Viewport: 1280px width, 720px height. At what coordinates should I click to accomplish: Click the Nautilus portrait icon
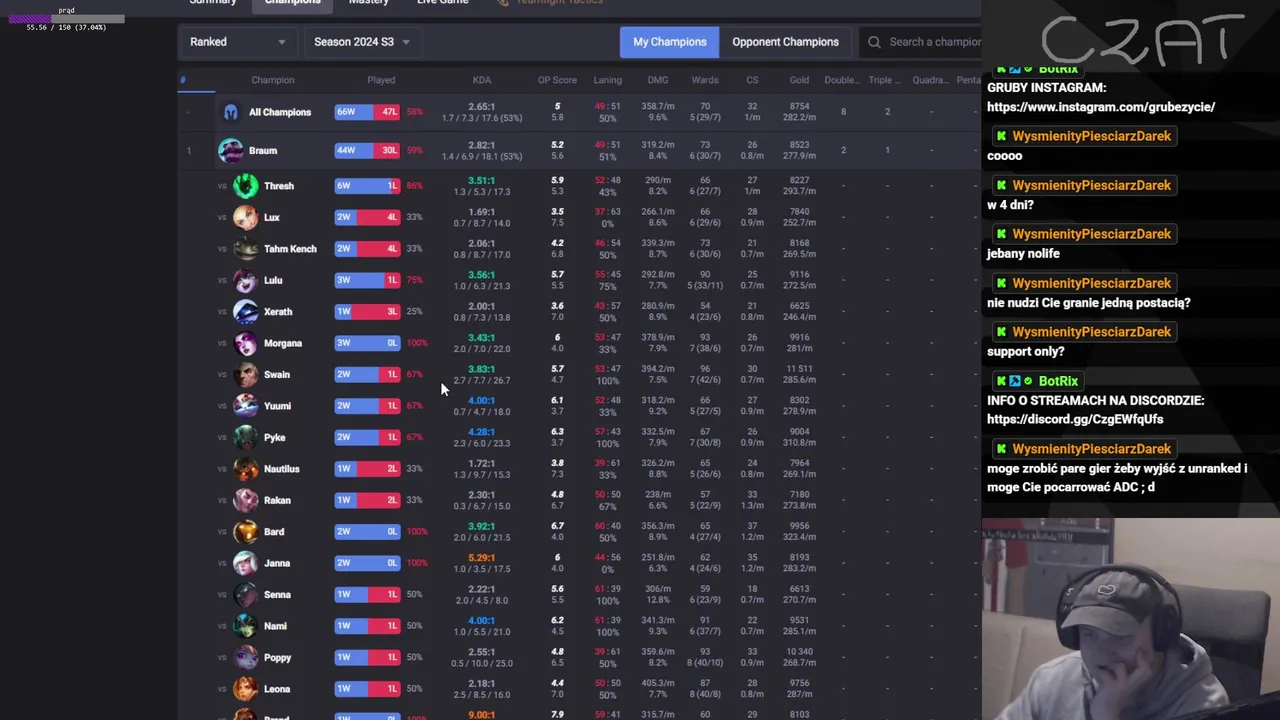[x=245, y=469]
